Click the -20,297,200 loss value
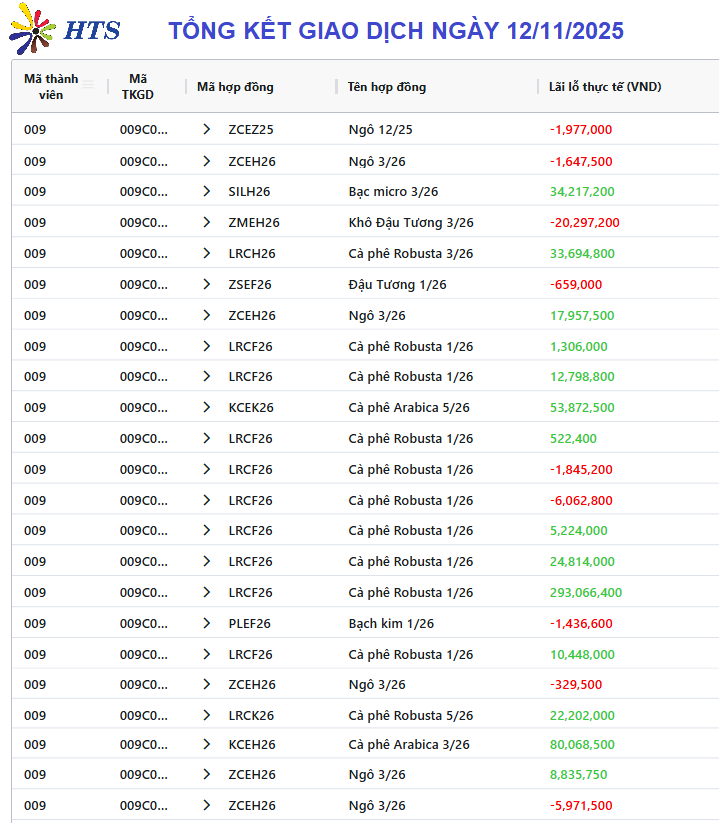719x825 pixels. pyautogui.click(x=584, y=222)
